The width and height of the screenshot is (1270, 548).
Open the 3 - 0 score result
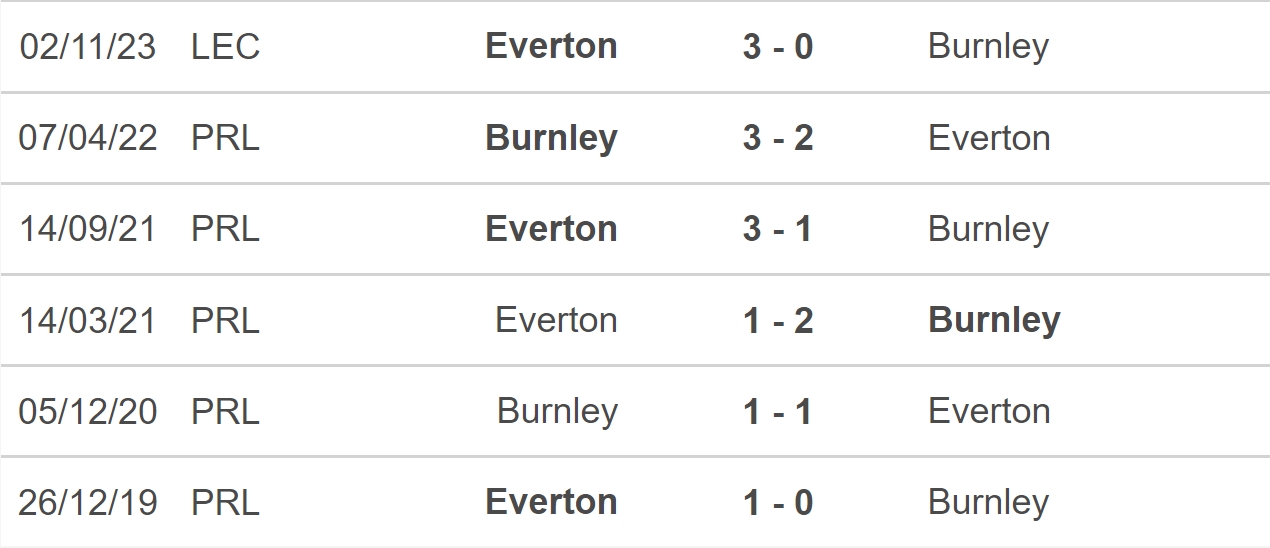click(x=778, y=47)
